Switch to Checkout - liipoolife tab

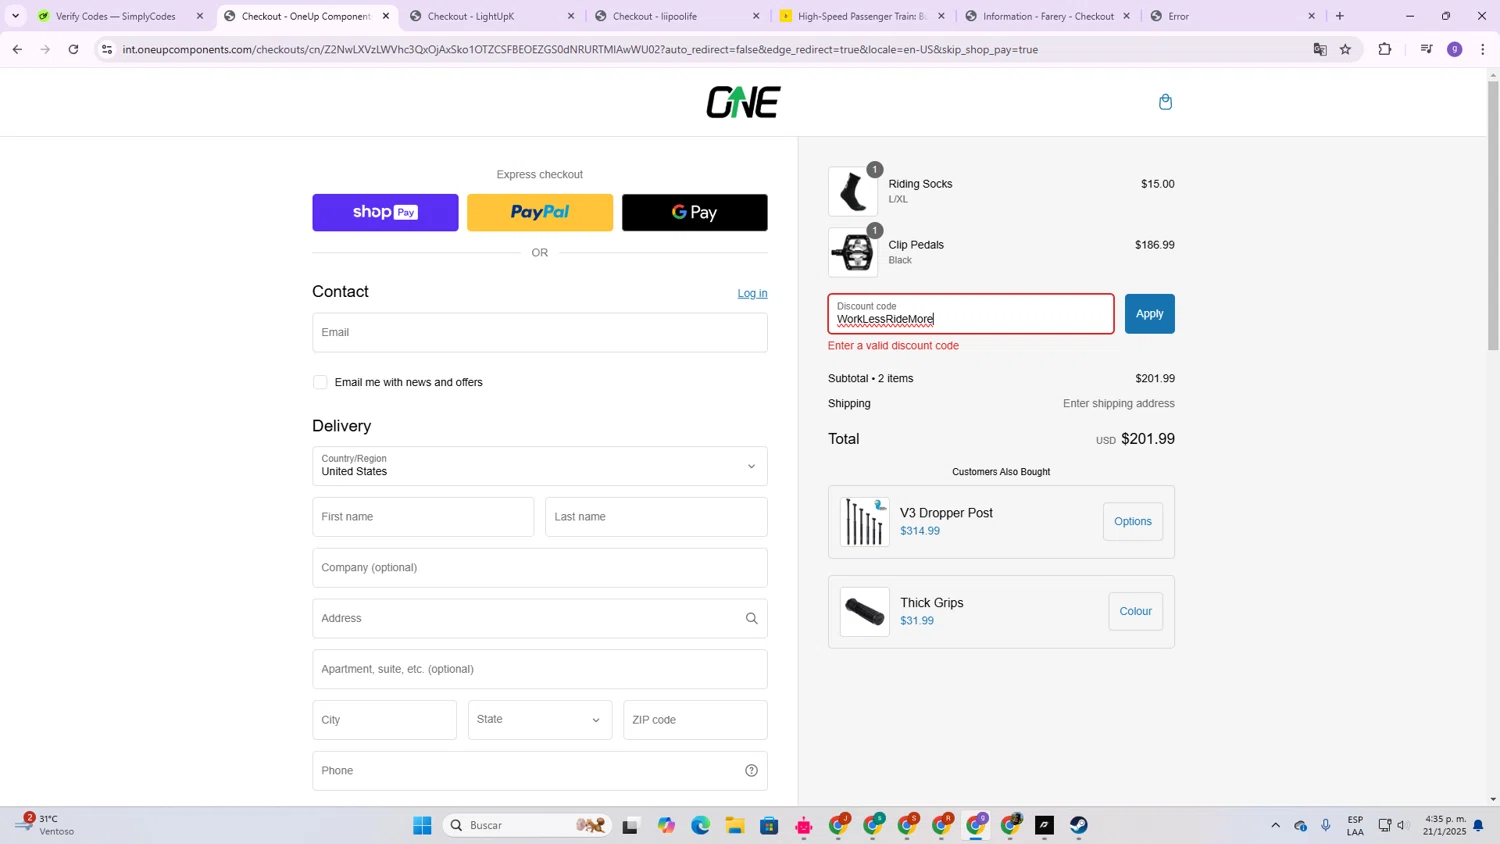(675, 16)
